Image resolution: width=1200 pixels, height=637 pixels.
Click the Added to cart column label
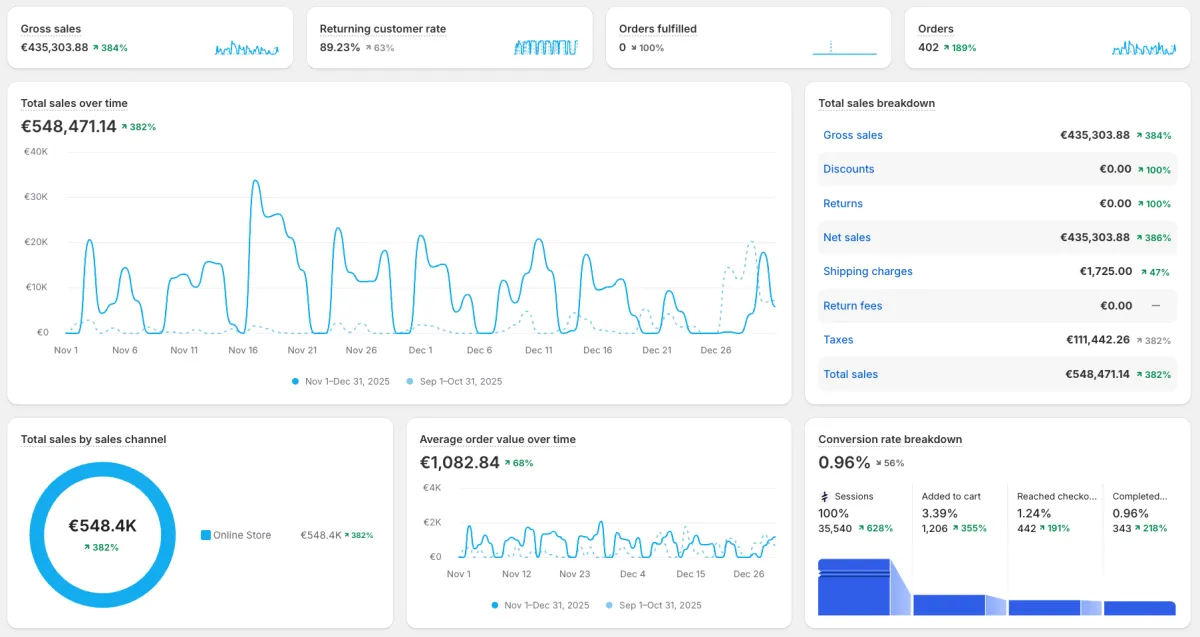[x=951, y=496]
